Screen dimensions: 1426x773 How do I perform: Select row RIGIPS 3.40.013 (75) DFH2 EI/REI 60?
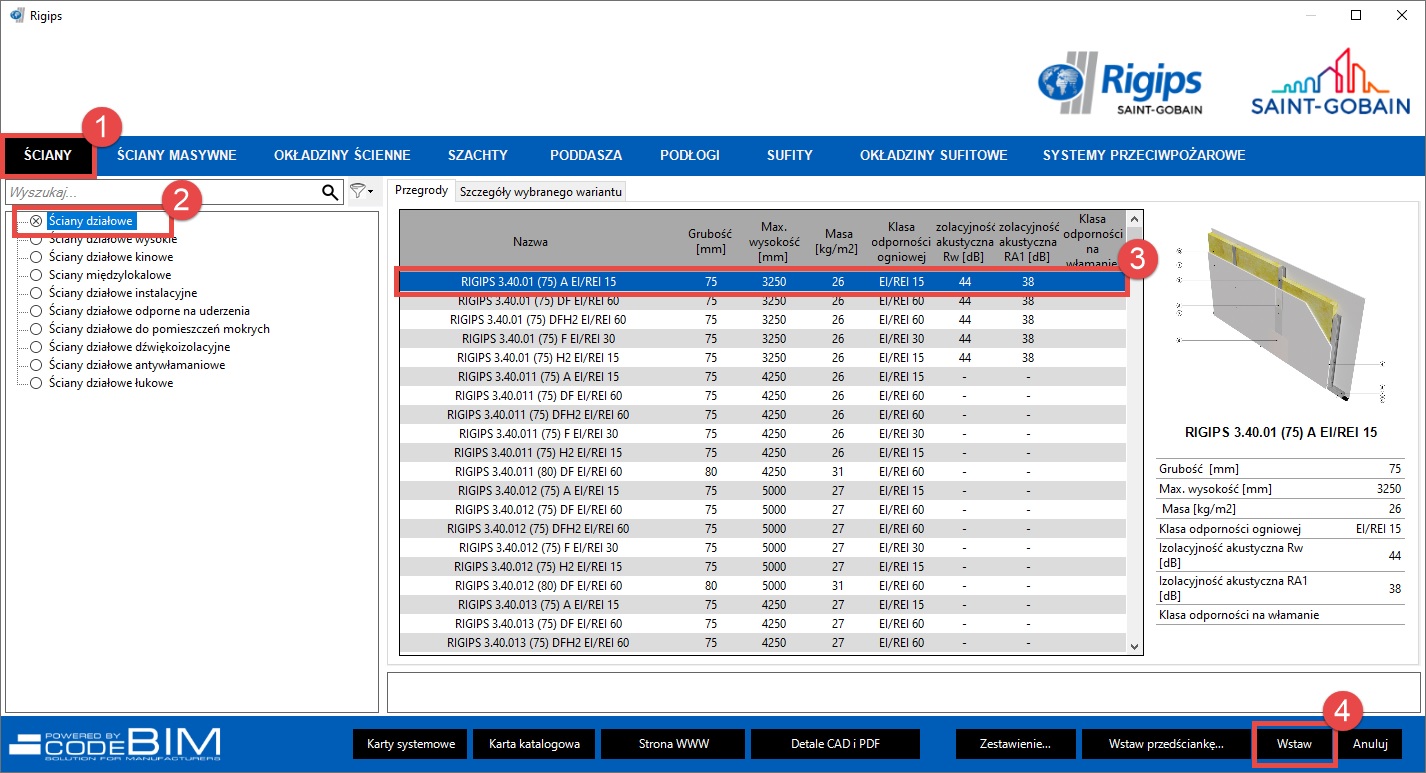pos(763,643)
